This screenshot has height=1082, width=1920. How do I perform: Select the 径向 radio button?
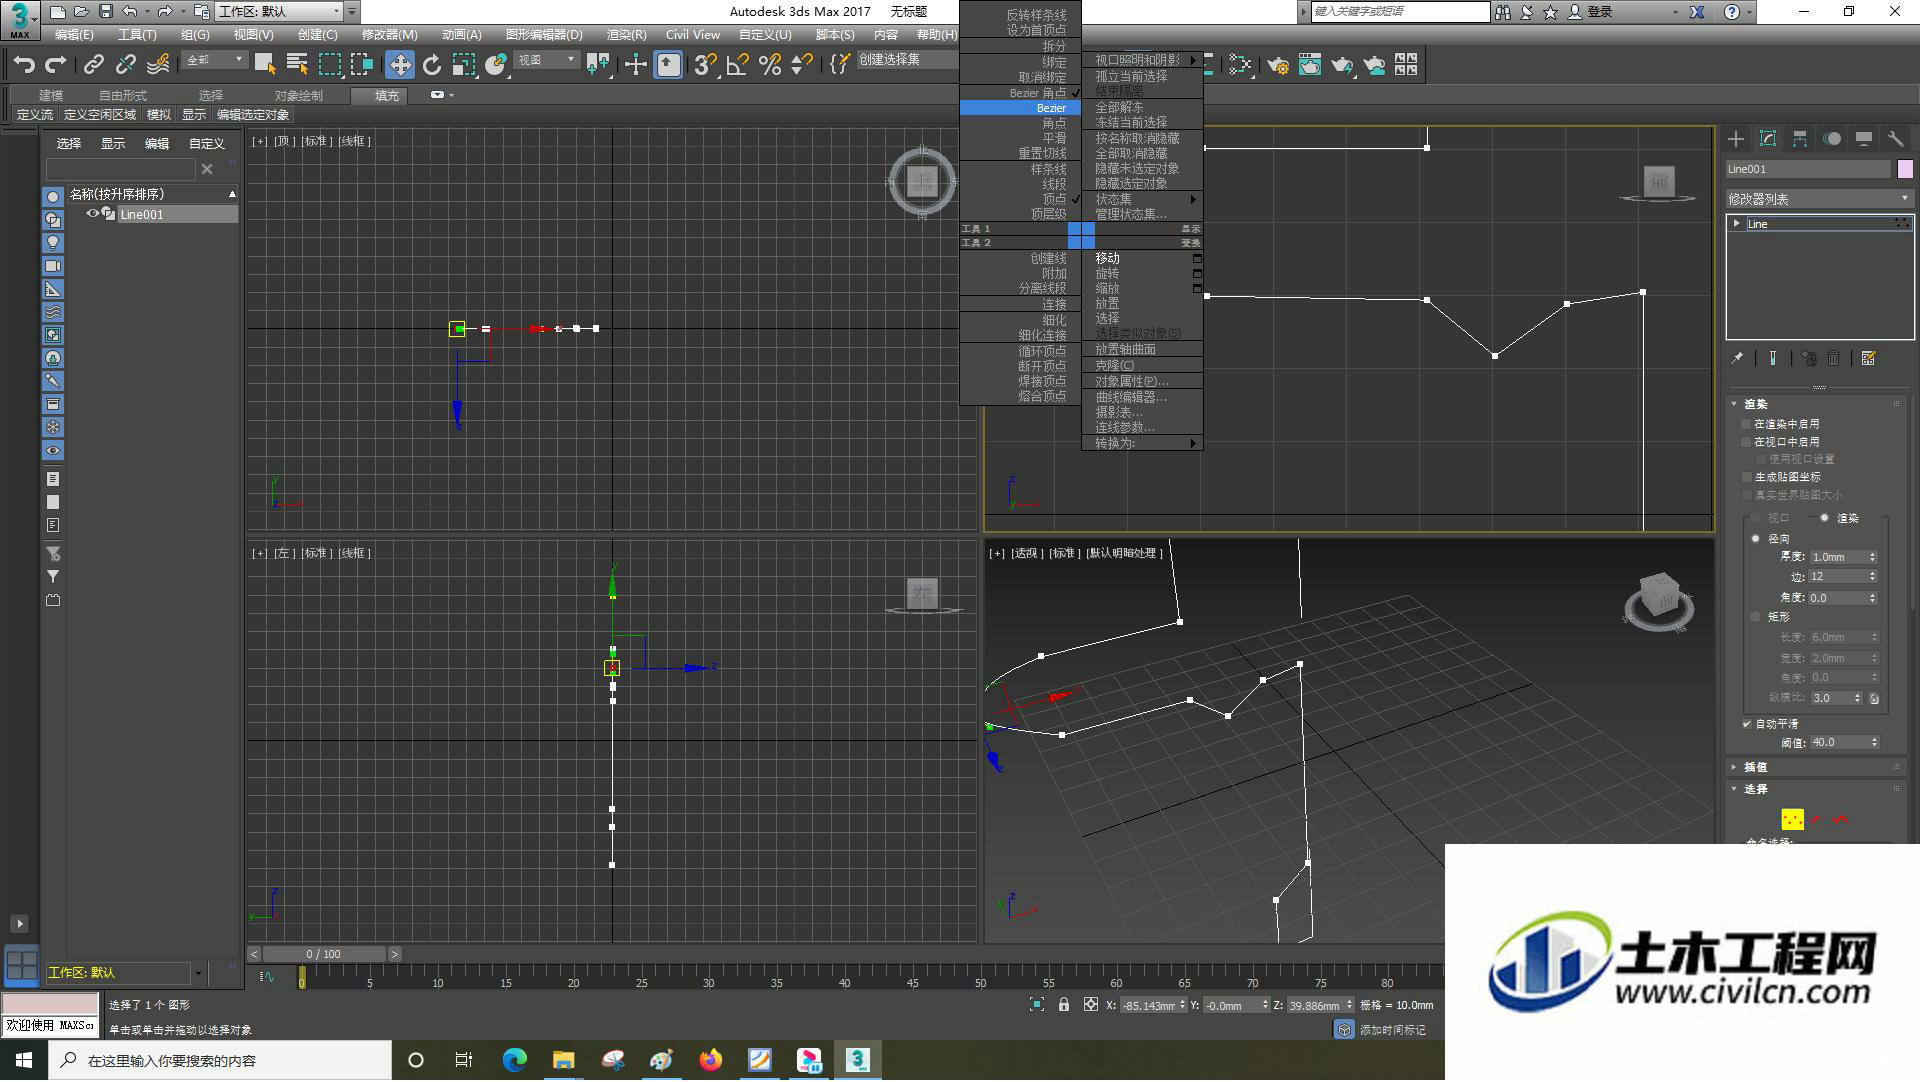1755,538
